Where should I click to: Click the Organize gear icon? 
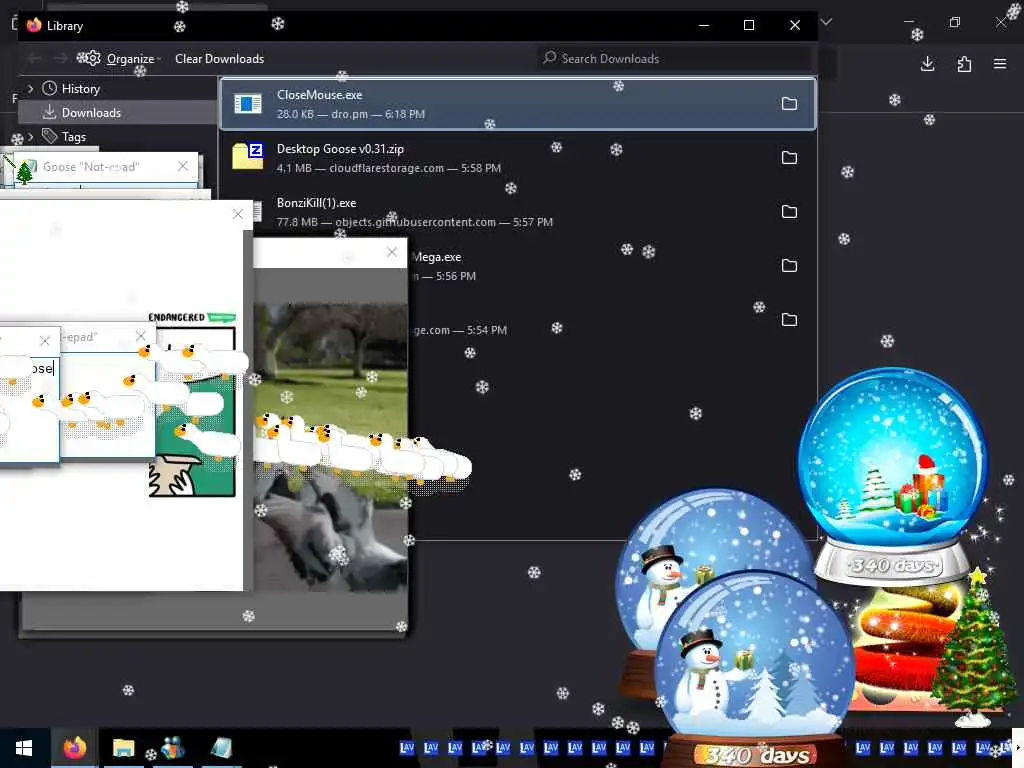click(93, 58)
